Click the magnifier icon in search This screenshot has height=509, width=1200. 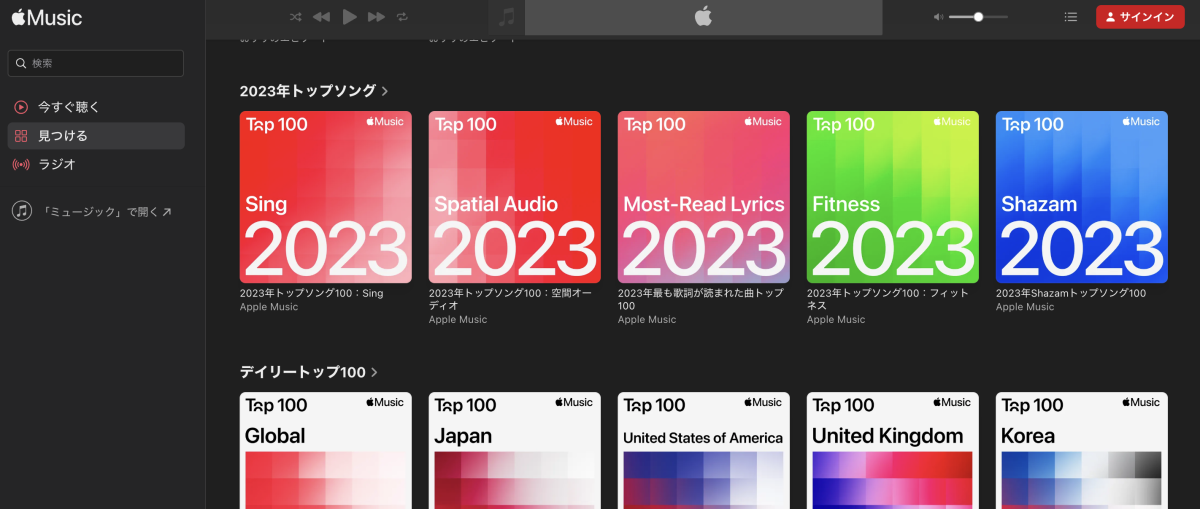click(x=20, y=63)
